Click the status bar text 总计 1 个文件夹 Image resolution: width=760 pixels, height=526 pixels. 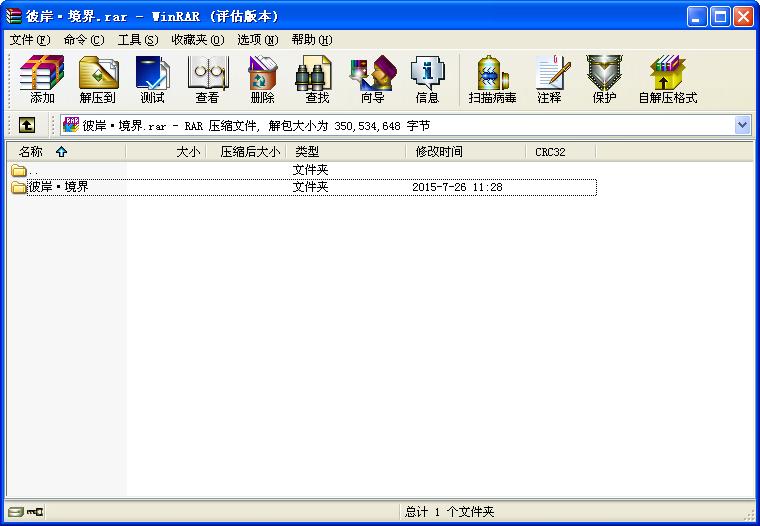450,511
